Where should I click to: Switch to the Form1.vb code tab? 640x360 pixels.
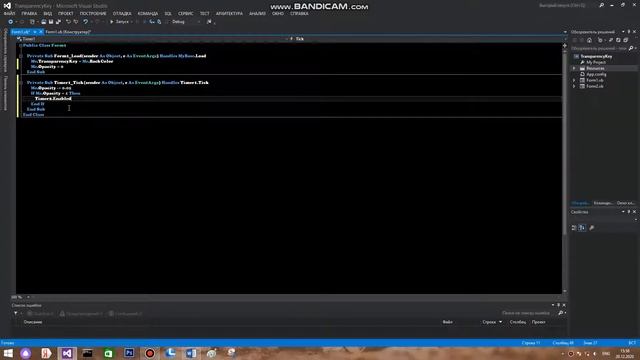pos(20,31)
